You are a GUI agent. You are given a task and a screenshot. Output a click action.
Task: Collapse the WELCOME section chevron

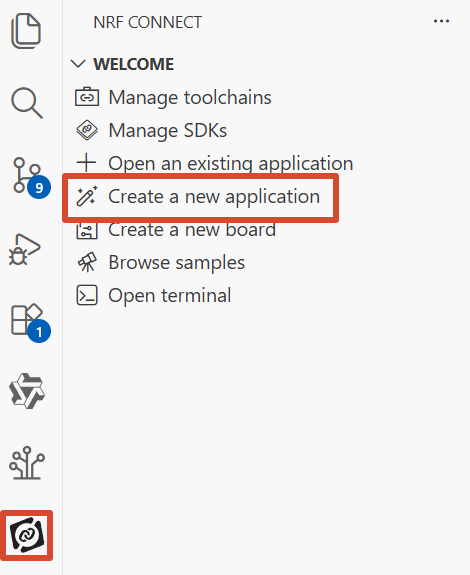(78, 64)
